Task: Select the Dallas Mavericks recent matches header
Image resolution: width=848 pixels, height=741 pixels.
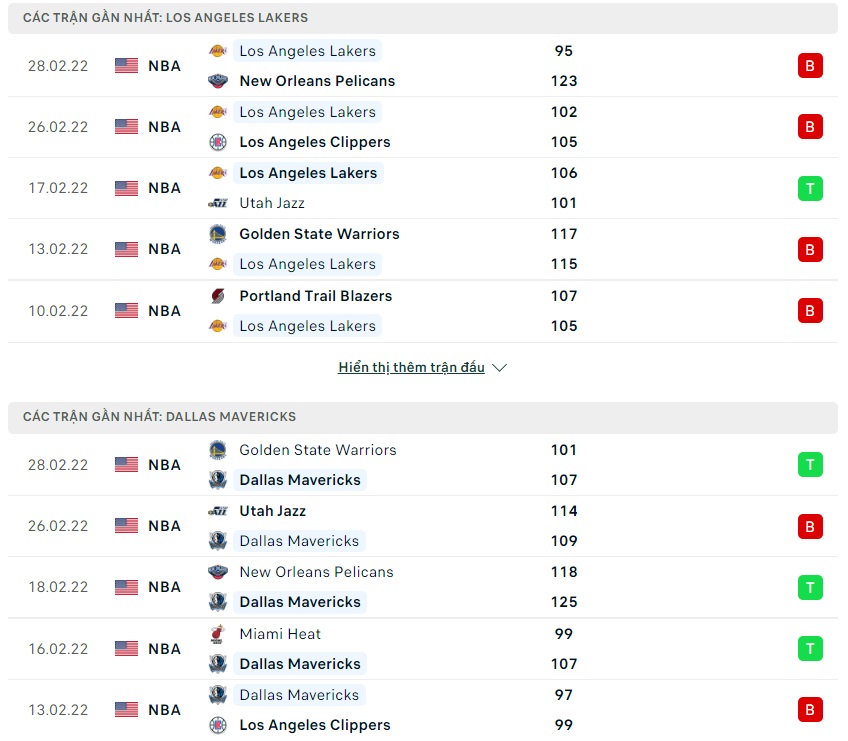Action: click(160, 417)
